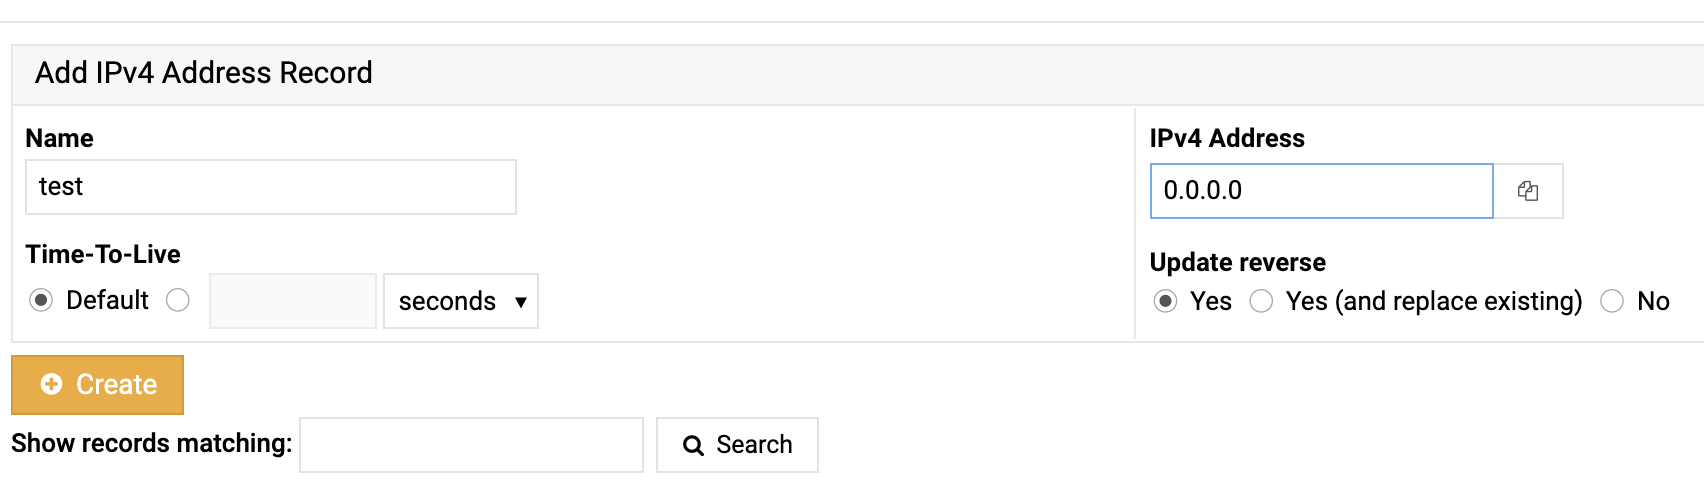Select Yes for Update reverse

tap(1165, 301)
